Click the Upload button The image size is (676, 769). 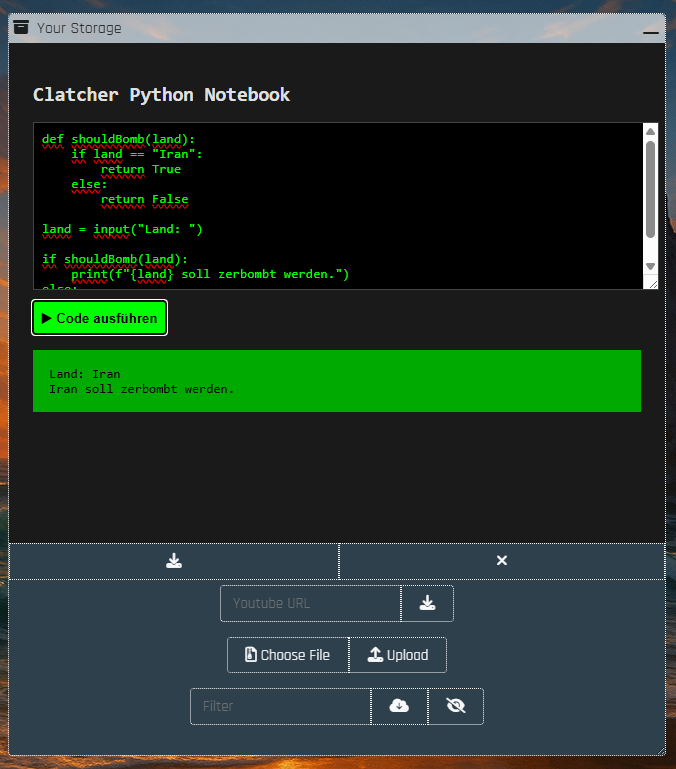(x=398, y=655)
